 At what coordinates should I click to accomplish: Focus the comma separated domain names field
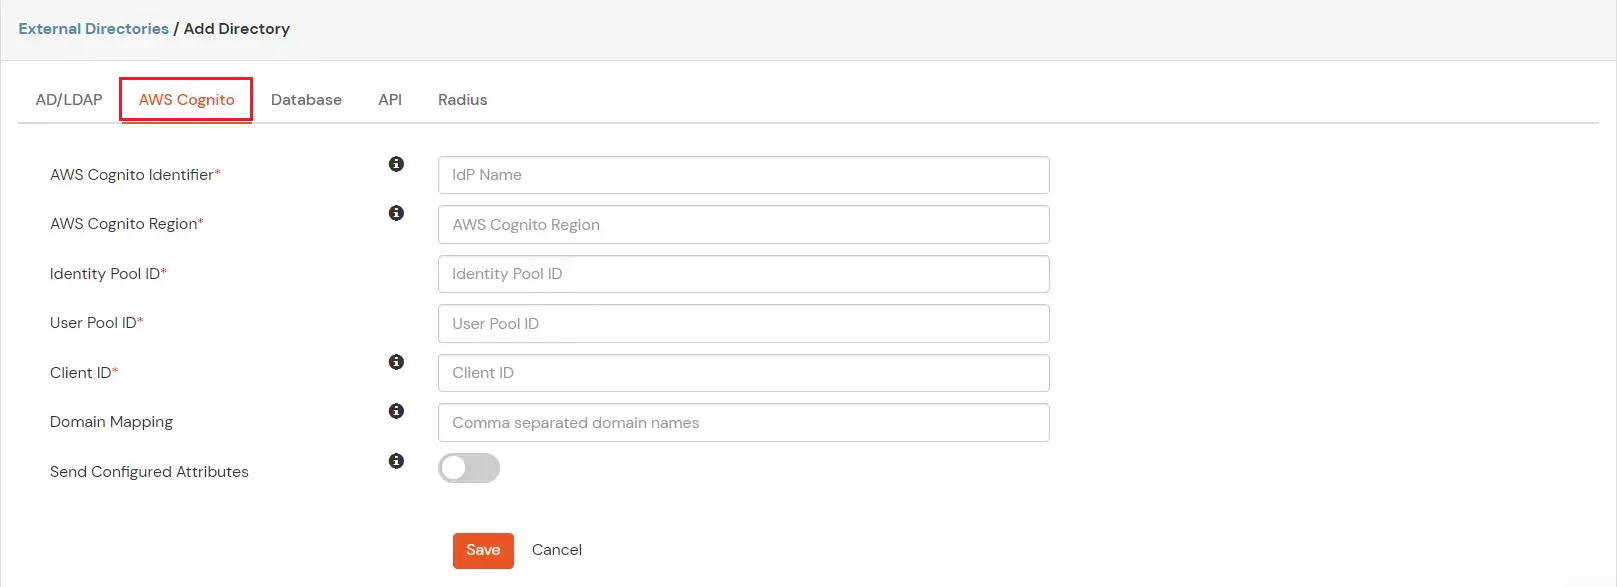click(x=743, y=423)
